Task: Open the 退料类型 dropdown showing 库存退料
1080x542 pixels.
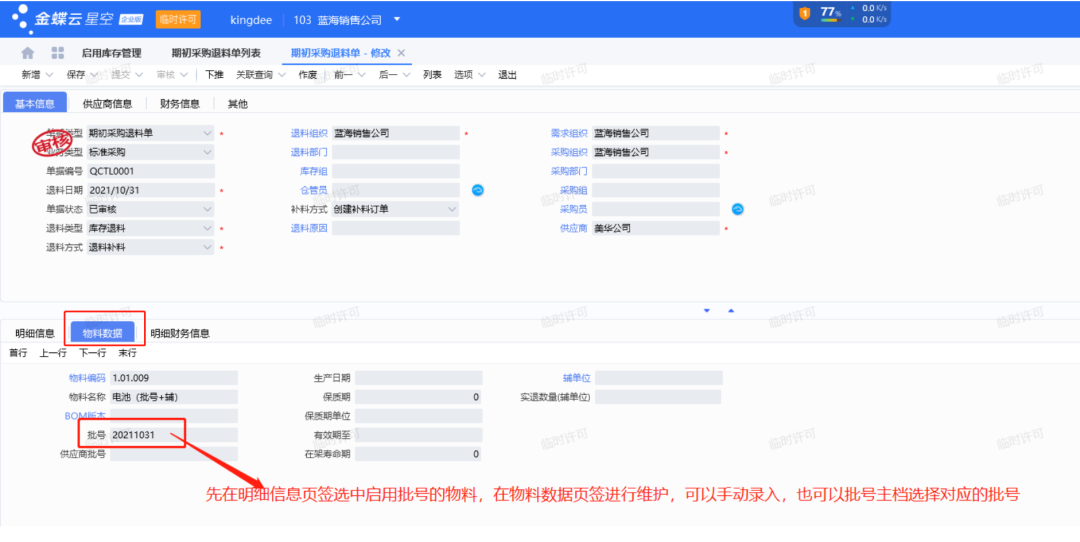Action: (x=150, y=228)
